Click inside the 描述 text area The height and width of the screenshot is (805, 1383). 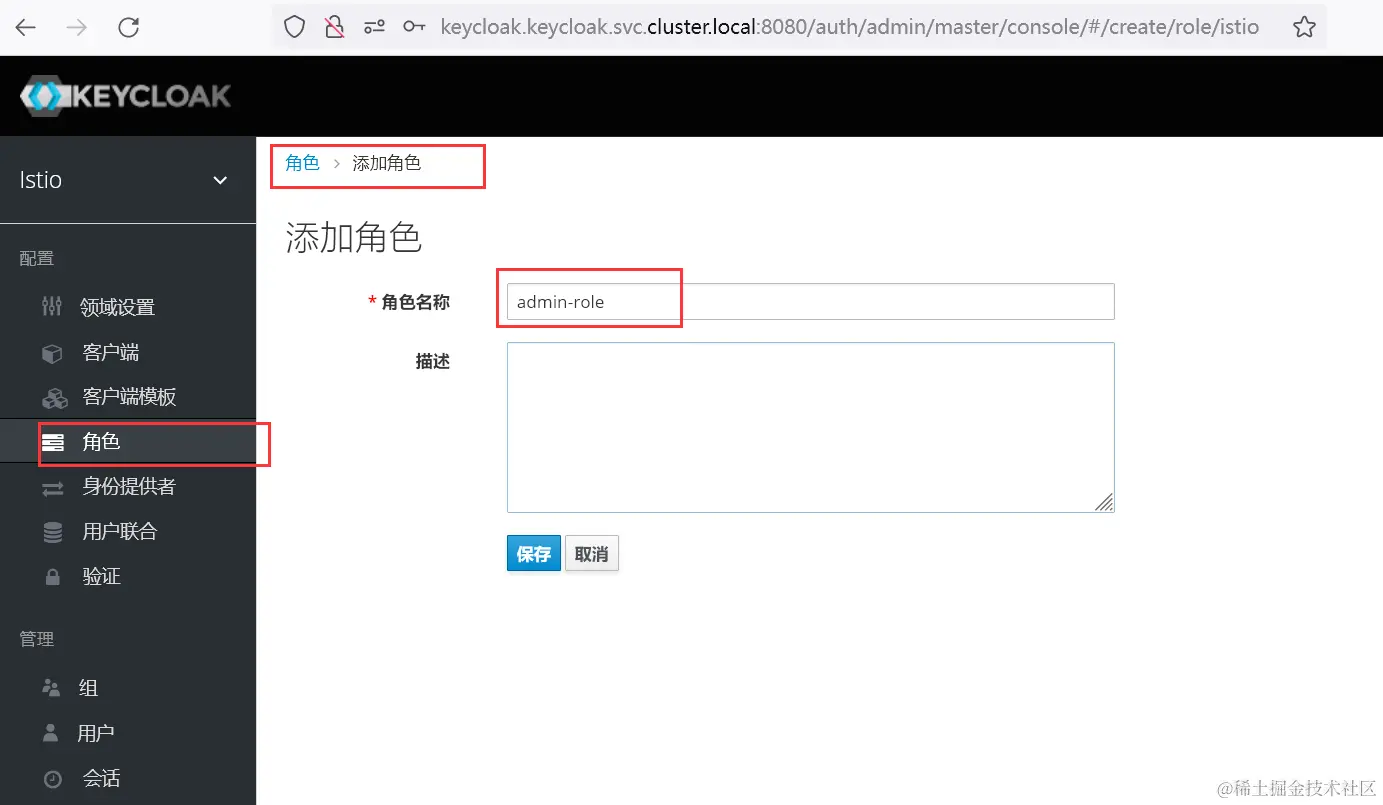pyautogui.click(x=810, y=427)
